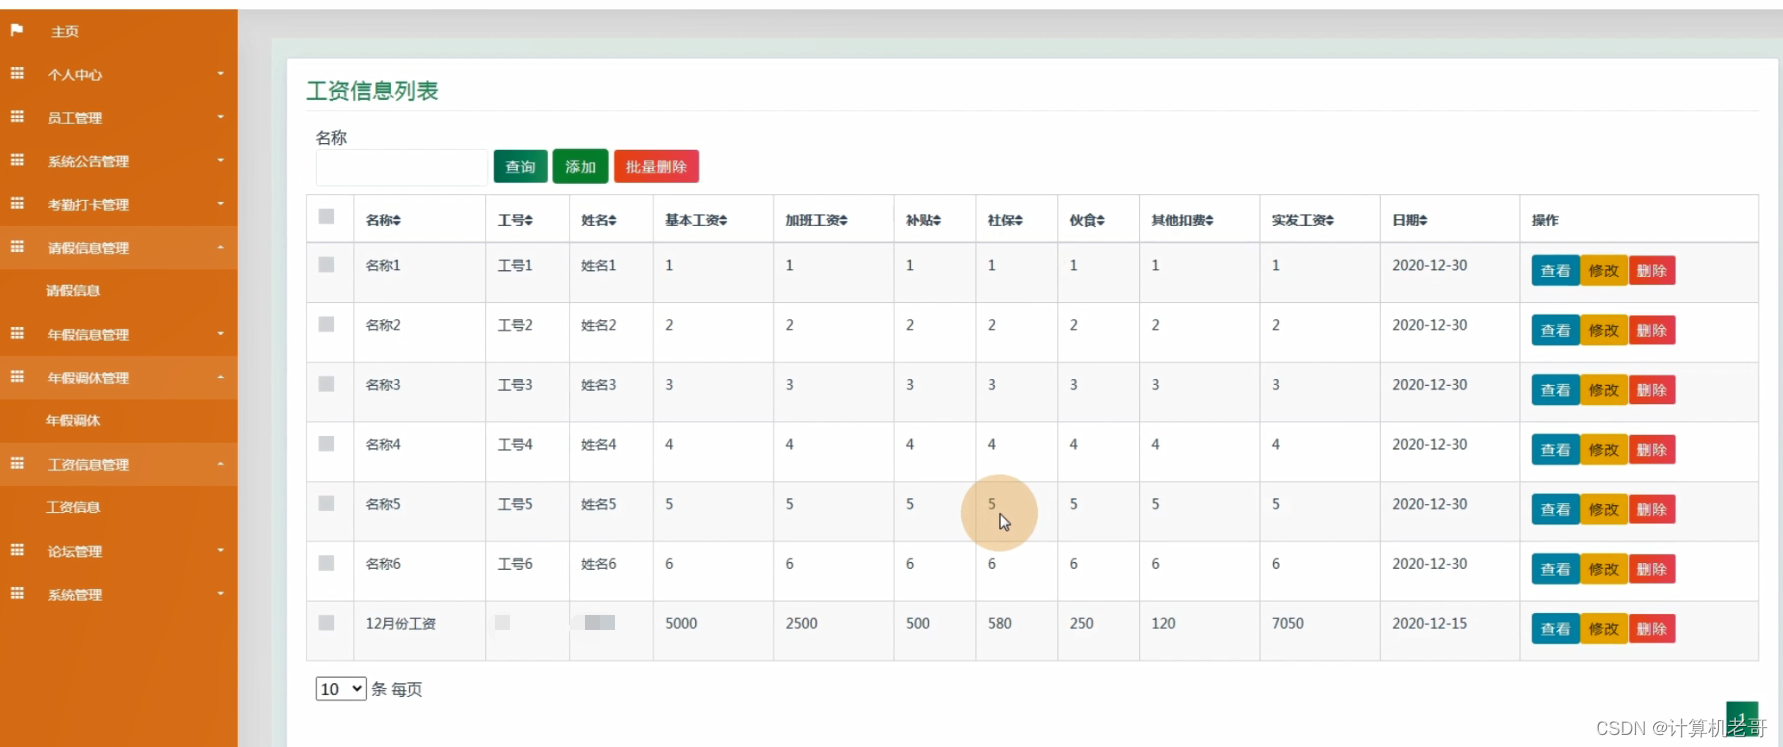This screenshot has width=1783, height=747.
Task: Expand the 员工管理 menu arrow
Action: pyautogui.click(x=221, y=117)
